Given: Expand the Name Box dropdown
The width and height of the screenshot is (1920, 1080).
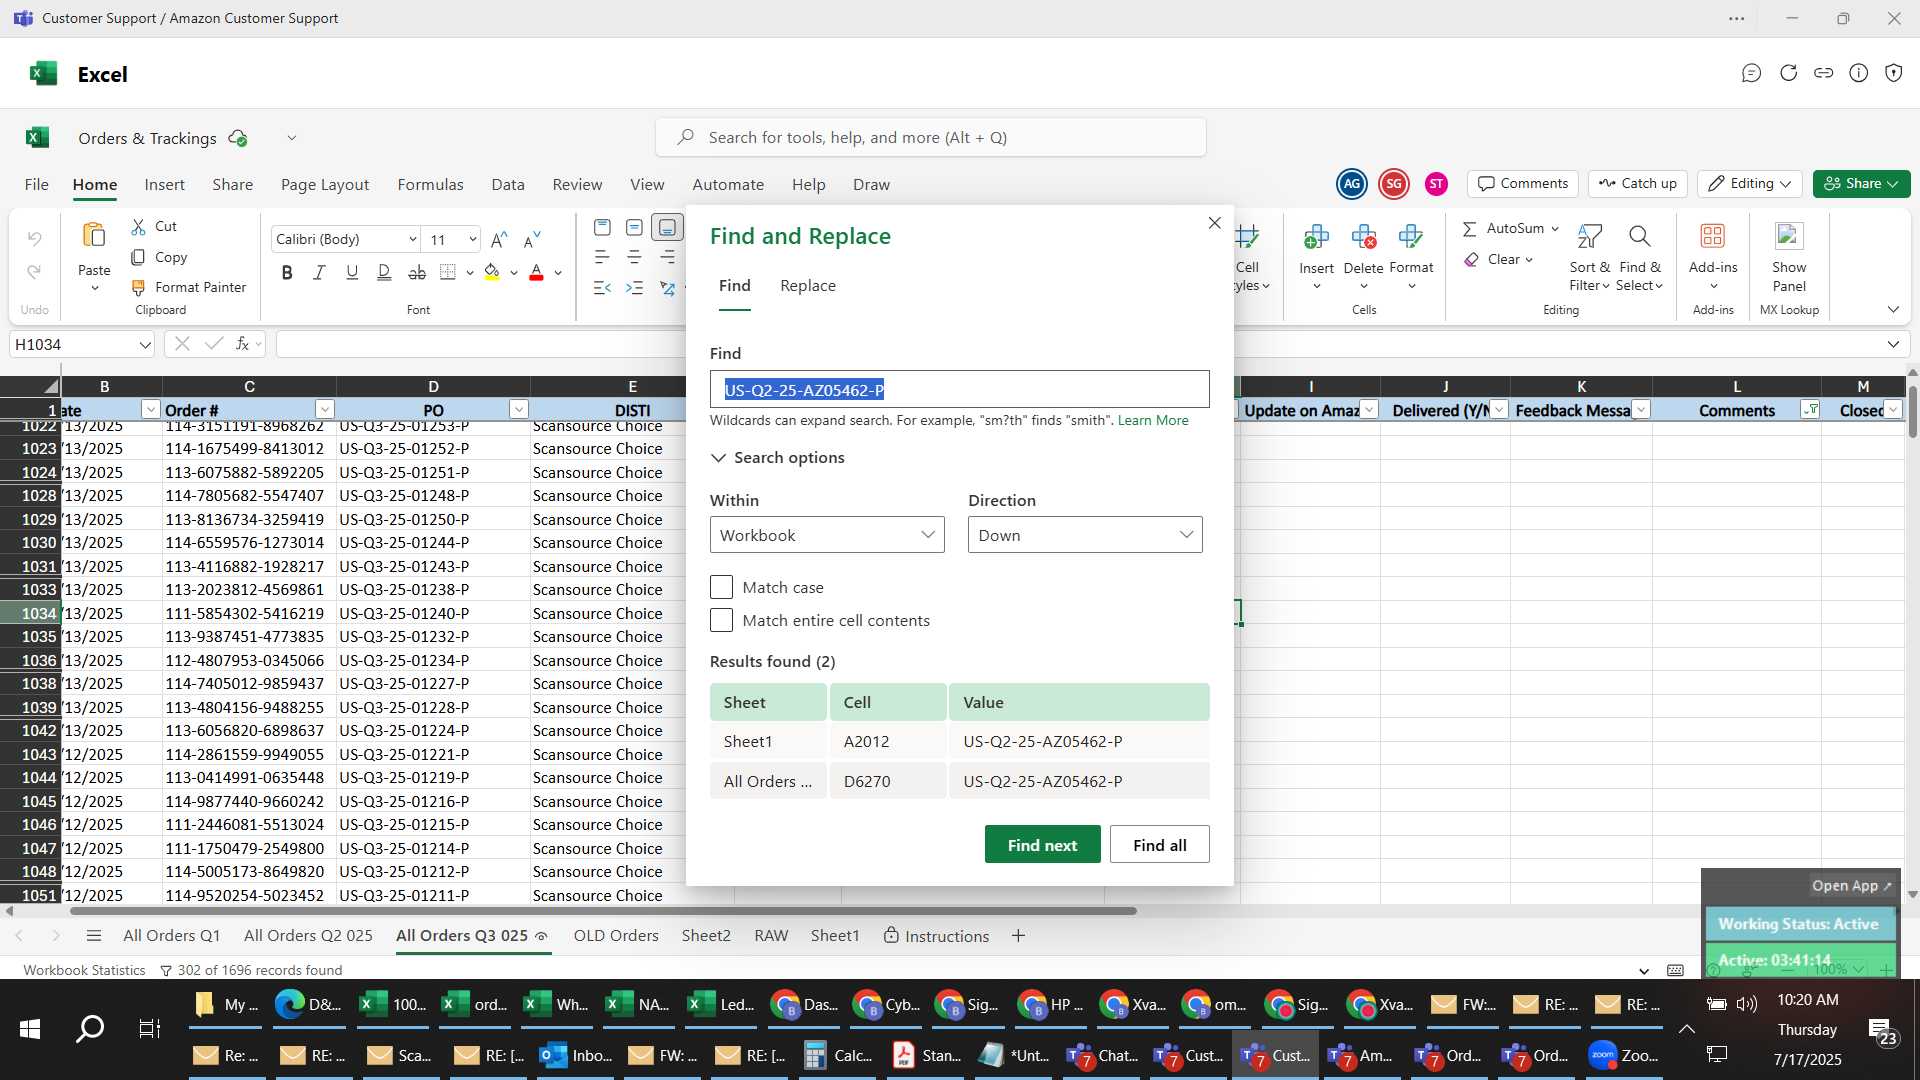Looking at the screenshot, I should (145, 345).
